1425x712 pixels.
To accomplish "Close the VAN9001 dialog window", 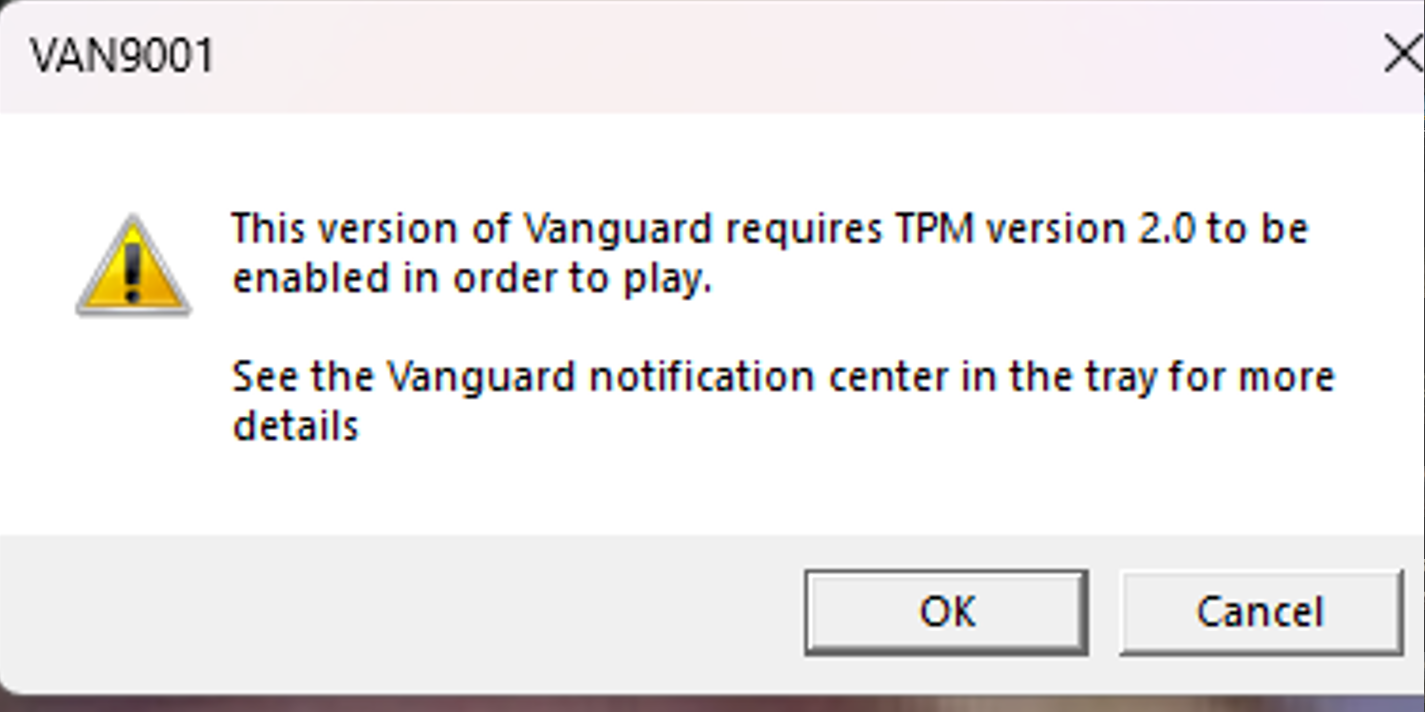I will click(x=1402, y=54).
